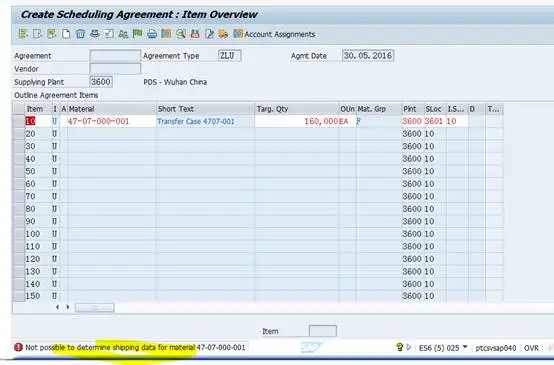Click the Agmt Date field 30.05.2016
Viewport: 554px width, 365px height.
point(368,55)
